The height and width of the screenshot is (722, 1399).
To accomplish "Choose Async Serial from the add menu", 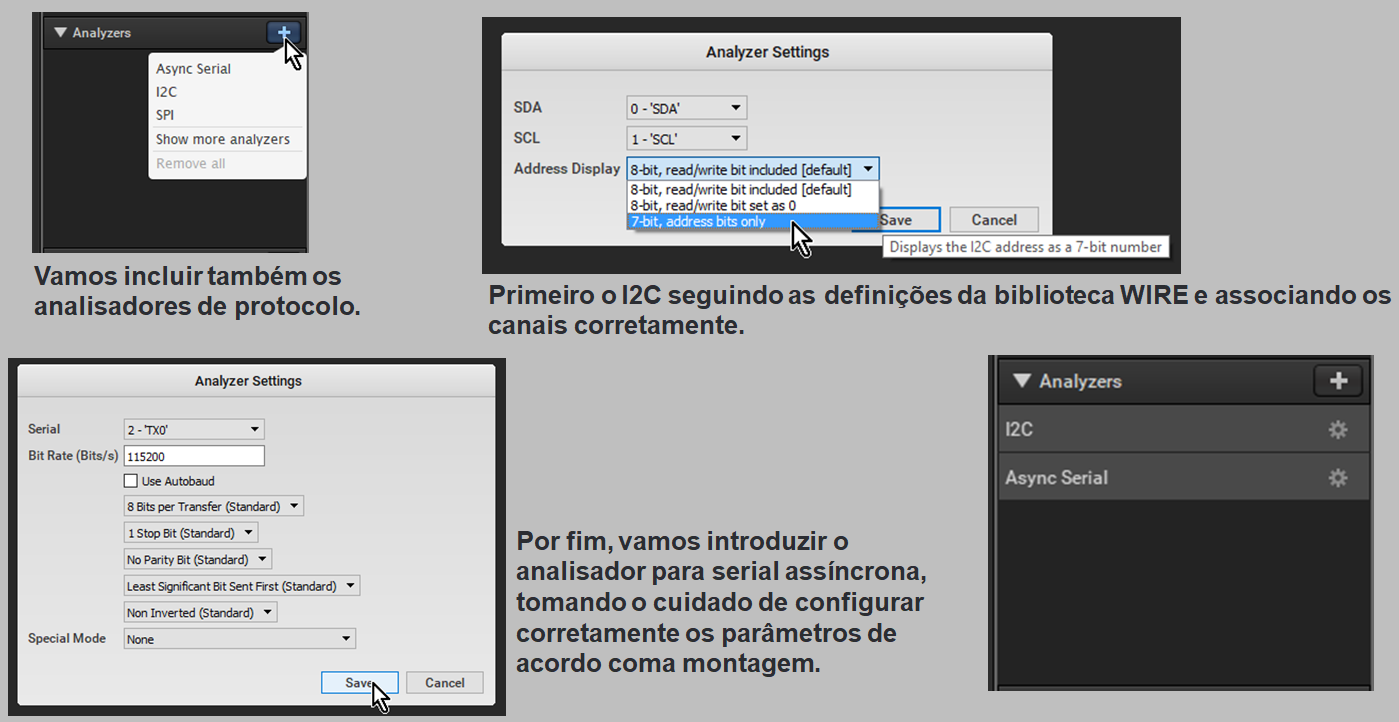I will pos(193,69).
